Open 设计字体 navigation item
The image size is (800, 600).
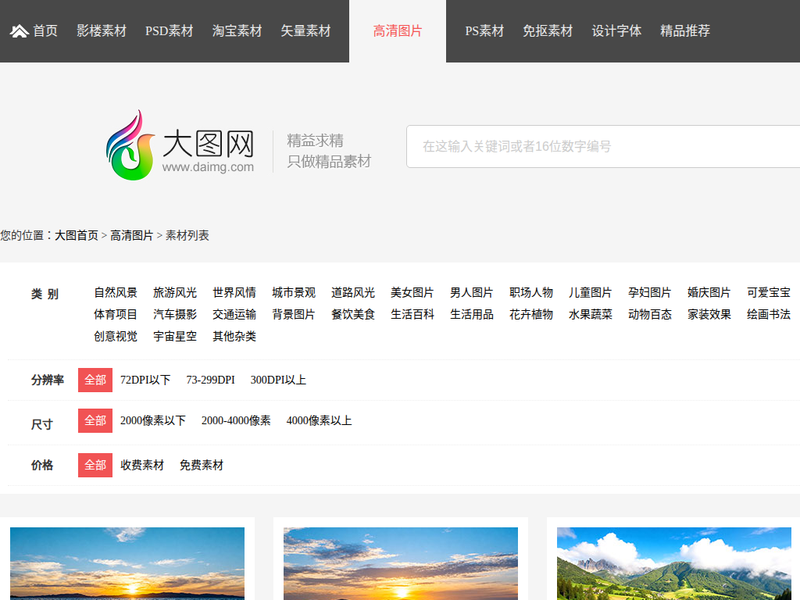click(616, 31)
